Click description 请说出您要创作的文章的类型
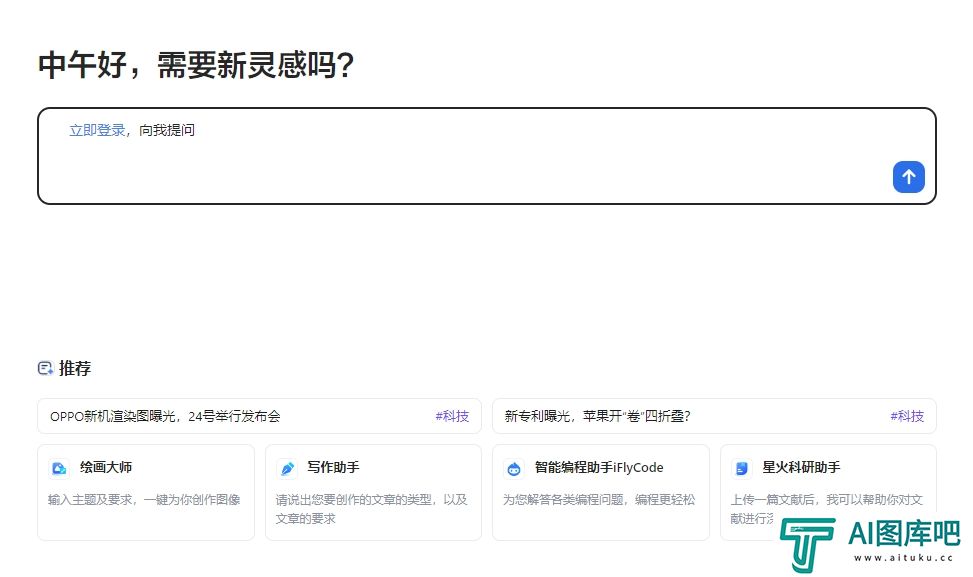The width and height of the screenshot is (973, 577). coord(371,509)
